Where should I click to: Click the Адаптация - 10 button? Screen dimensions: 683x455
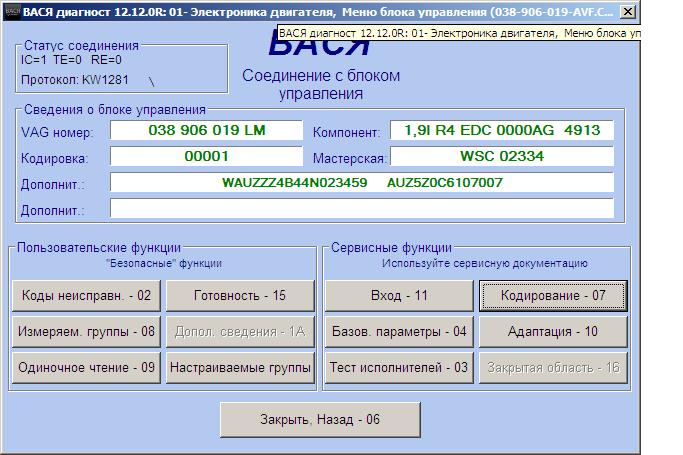553,332
